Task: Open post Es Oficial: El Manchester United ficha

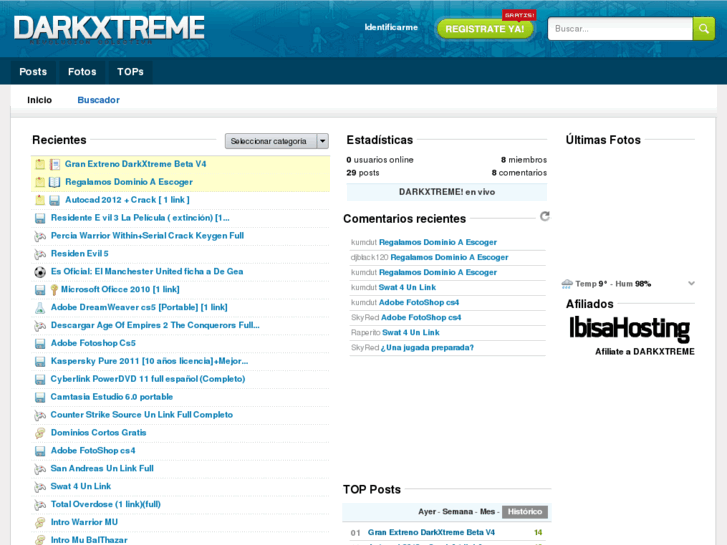Action: point(147,272)
